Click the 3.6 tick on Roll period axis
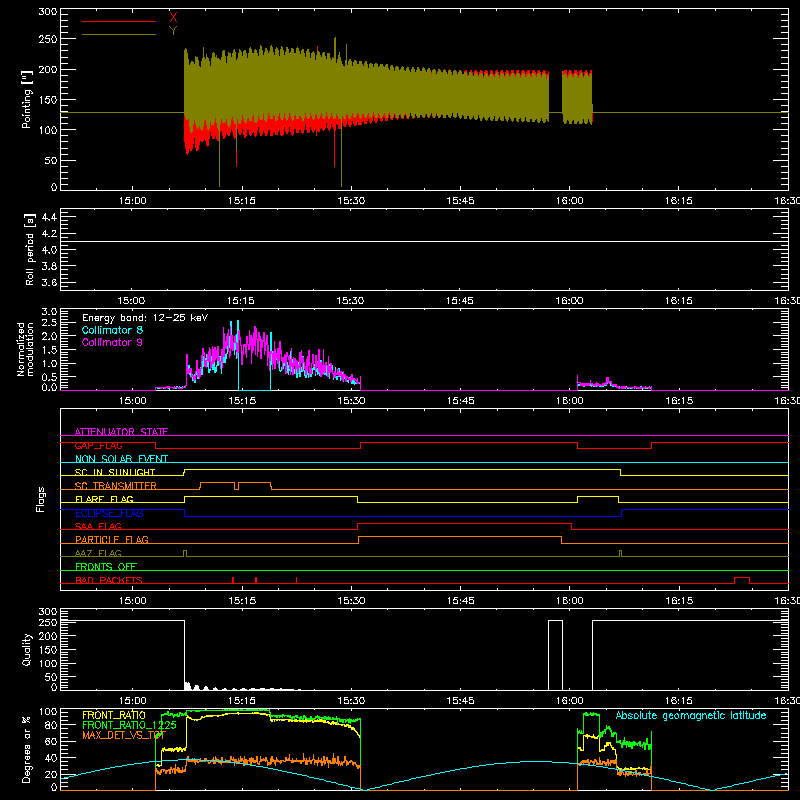Screen dimensions: 800x800 tap(49, 282)
